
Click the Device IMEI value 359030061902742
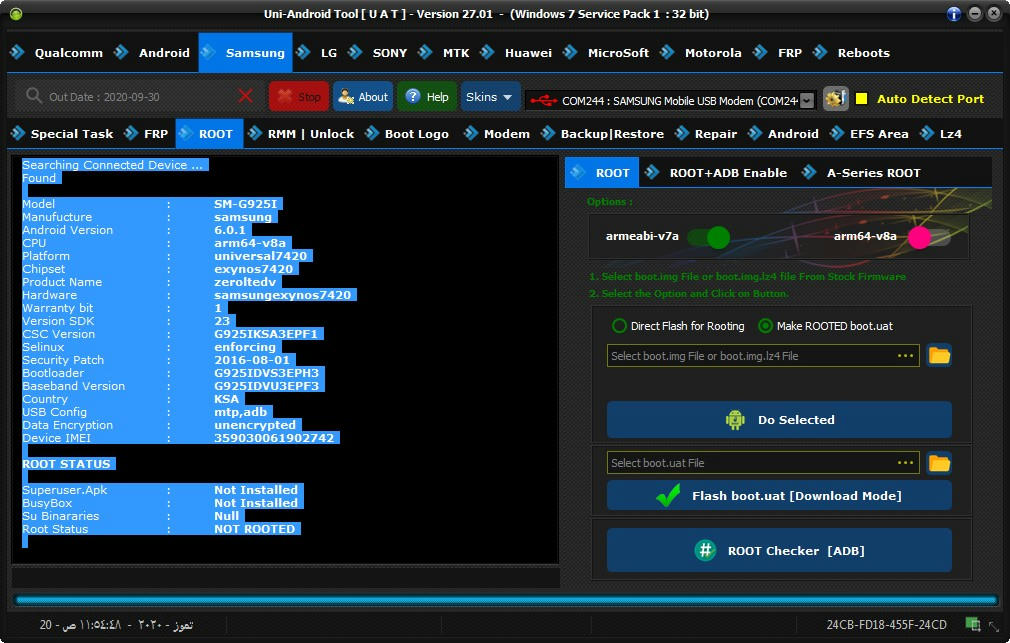[x=274, y=438]
